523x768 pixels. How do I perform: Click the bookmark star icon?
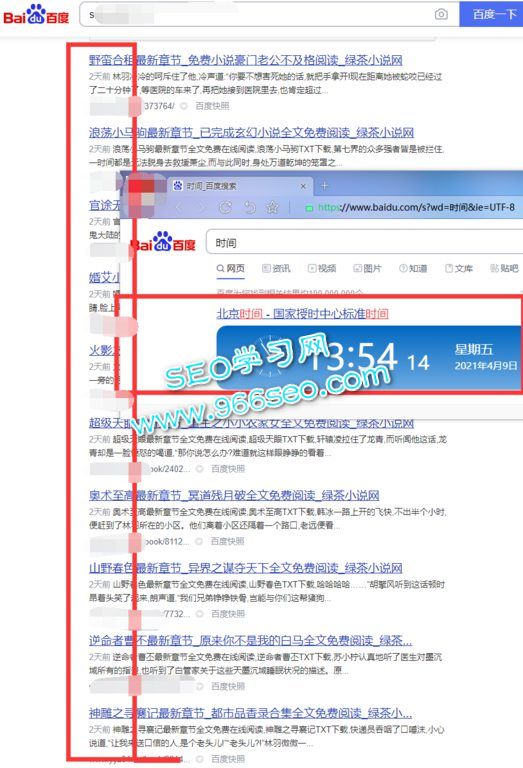272,208
